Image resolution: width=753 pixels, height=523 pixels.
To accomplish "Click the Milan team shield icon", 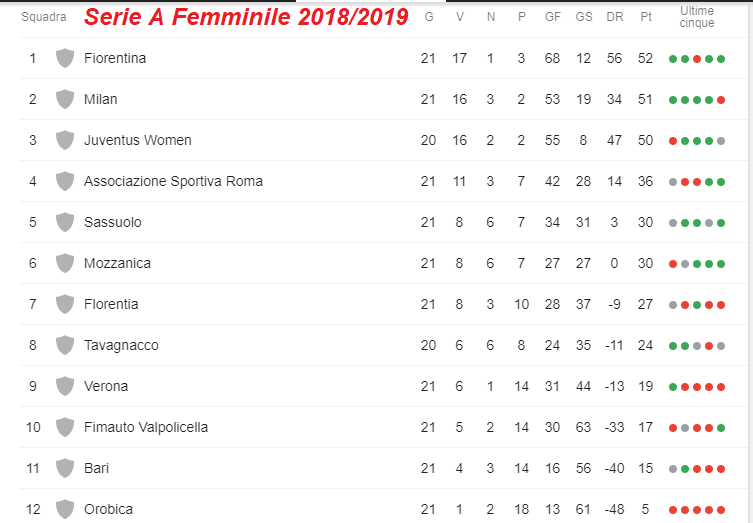I will (x=65, y=99).
